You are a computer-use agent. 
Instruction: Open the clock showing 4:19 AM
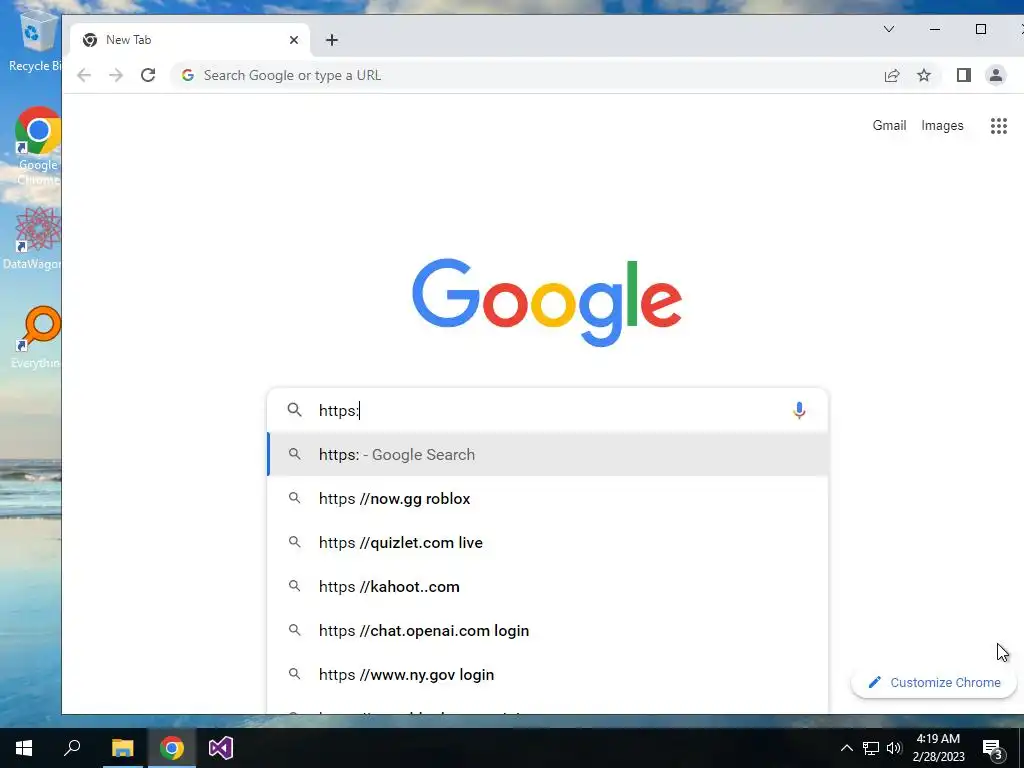point(938,748)
